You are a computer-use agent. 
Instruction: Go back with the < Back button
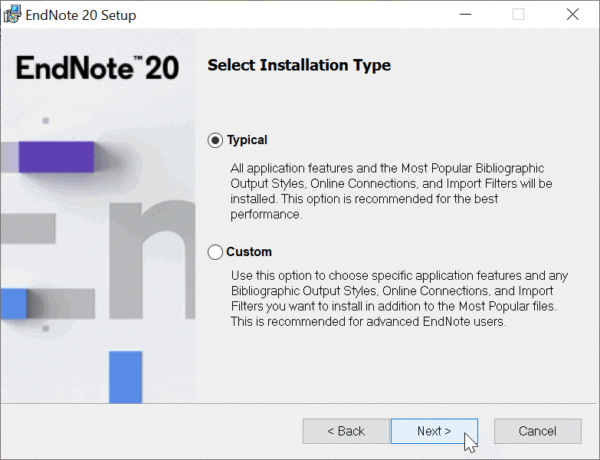(346, 431)
